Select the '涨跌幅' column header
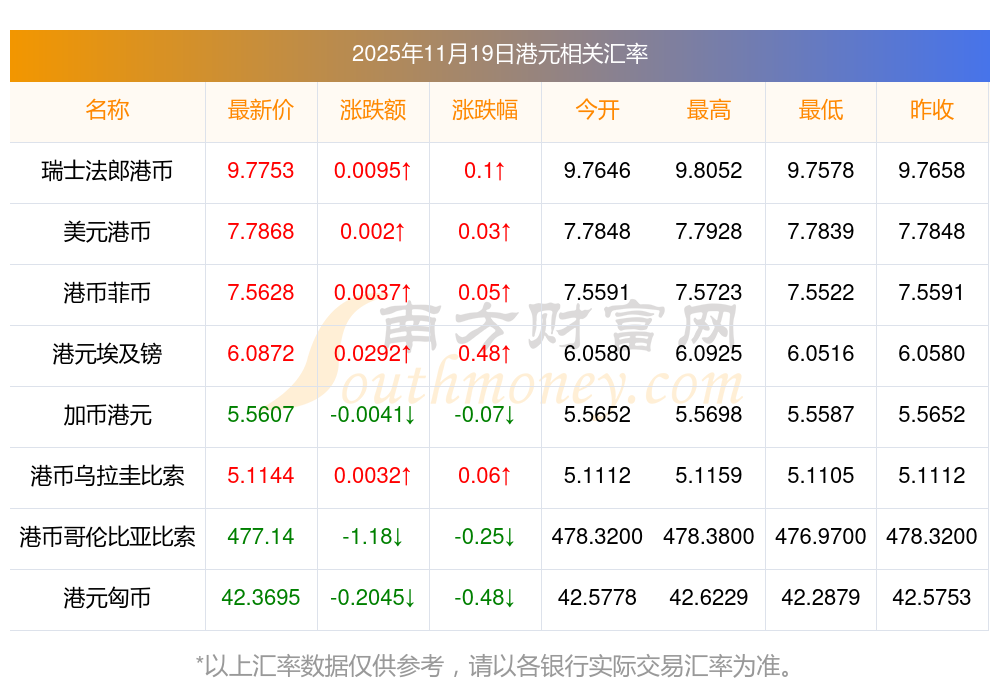 click(485, 110)
